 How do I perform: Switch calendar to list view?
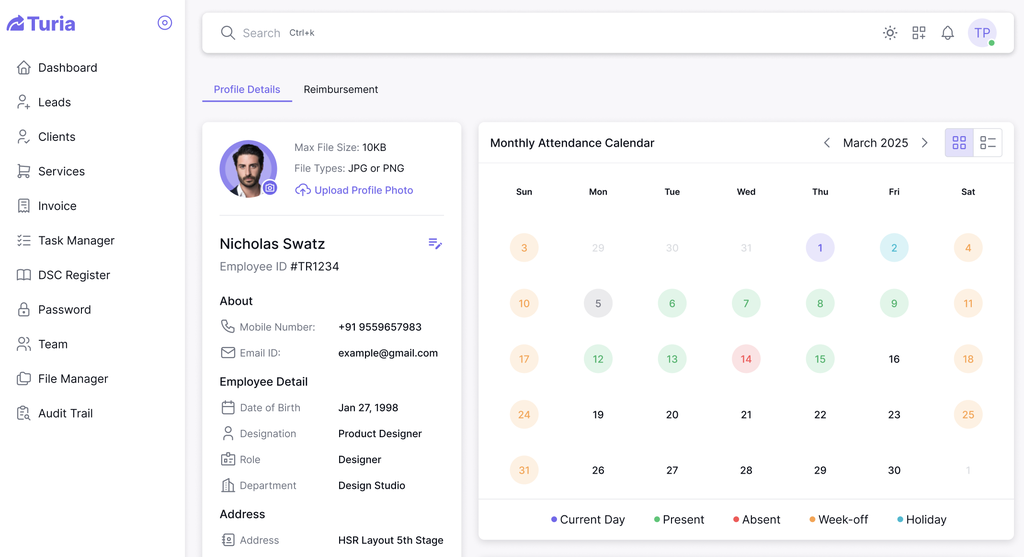(x=987, y=142)
